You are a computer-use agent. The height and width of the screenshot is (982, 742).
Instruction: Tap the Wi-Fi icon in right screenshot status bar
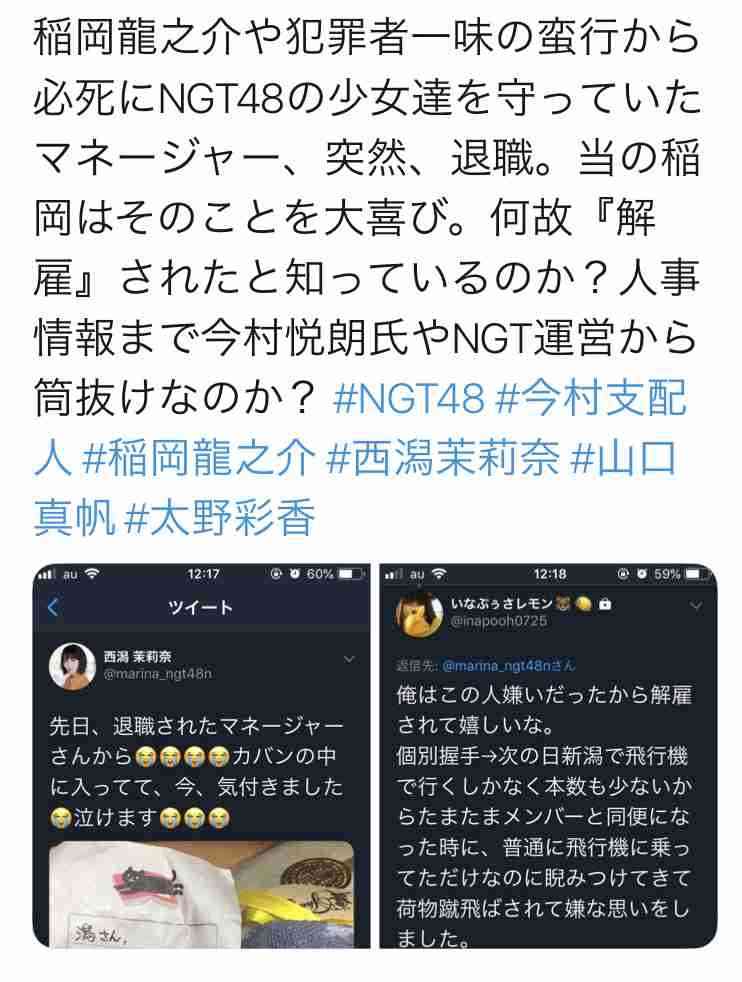(x=439, y=574)
